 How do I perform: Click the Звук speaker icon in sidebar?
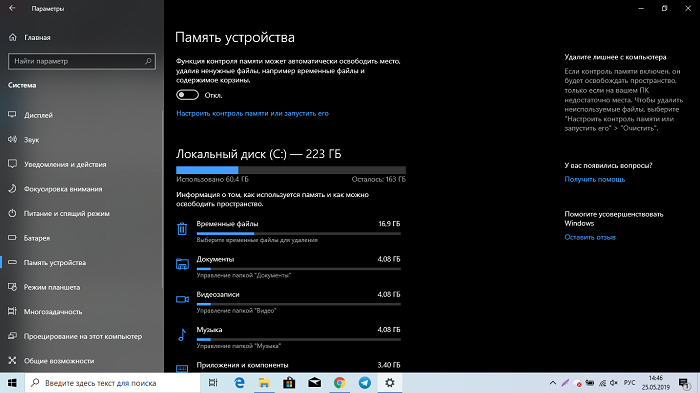(12, 139)
